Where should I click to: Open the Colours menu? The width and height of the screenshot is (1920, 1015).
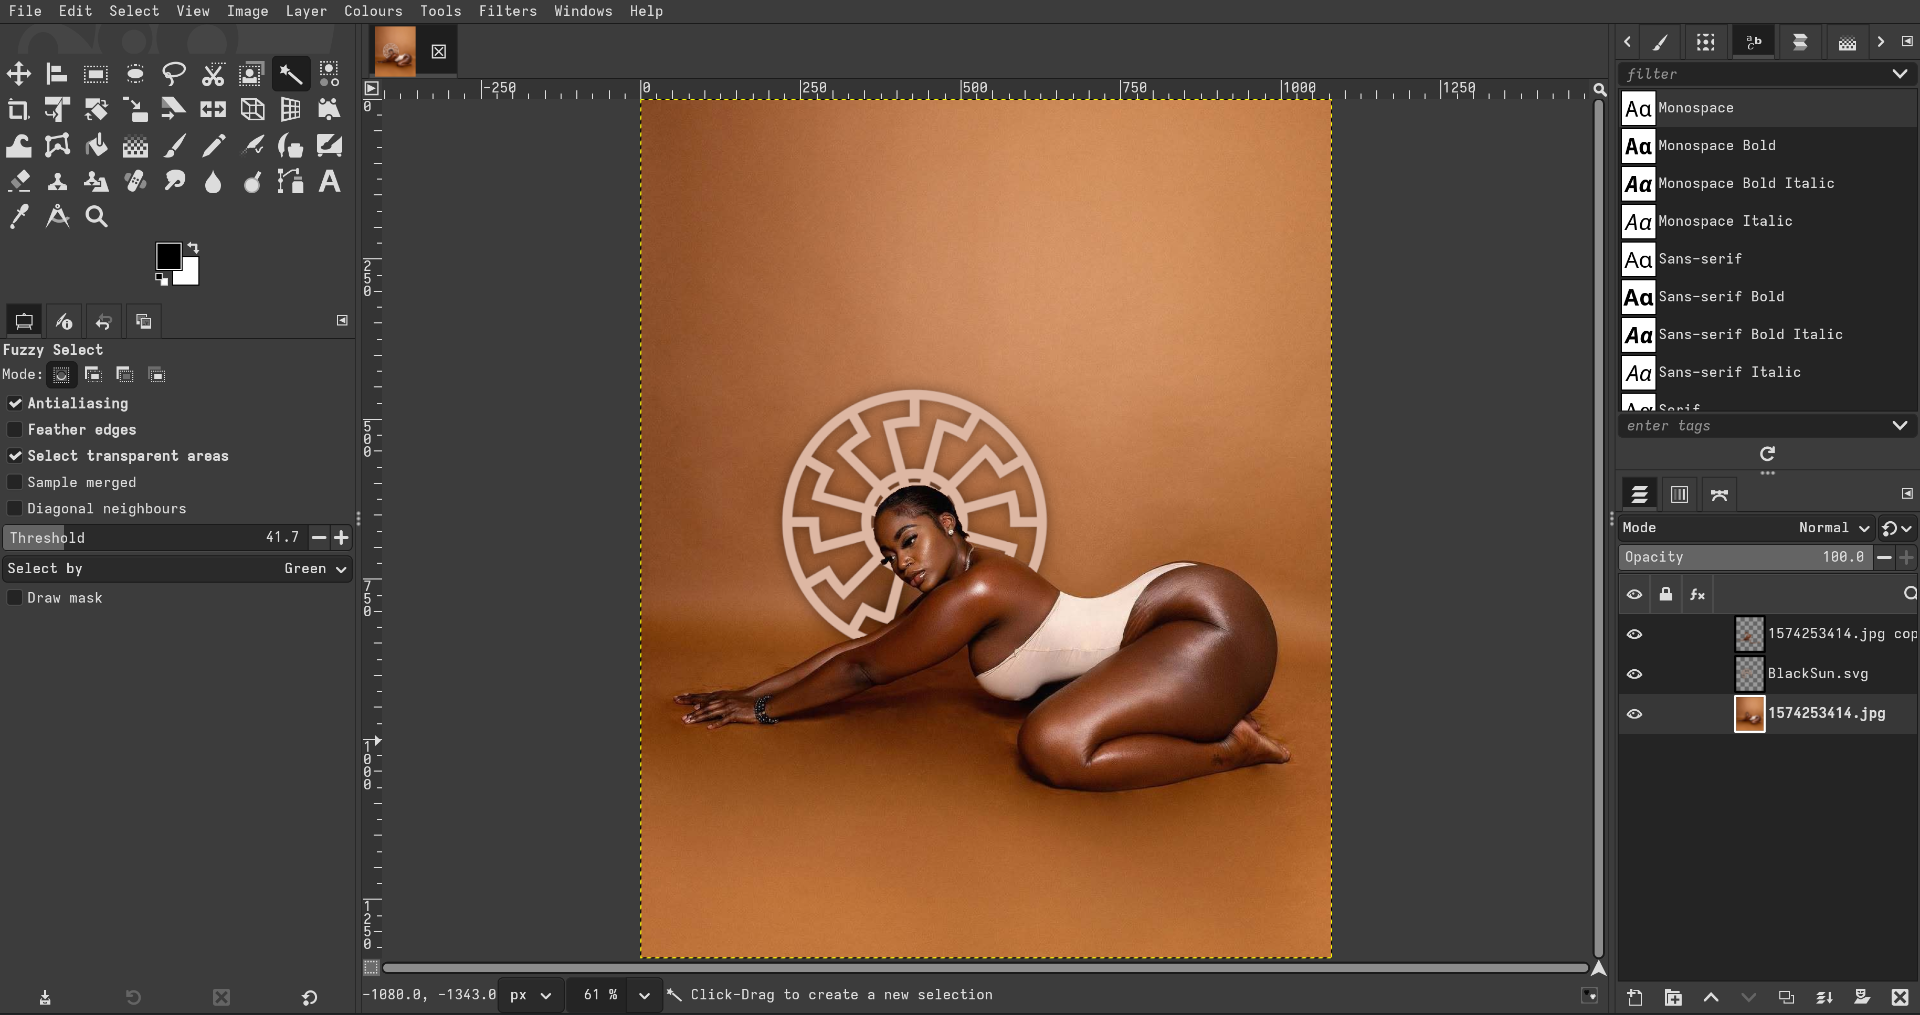373,11
